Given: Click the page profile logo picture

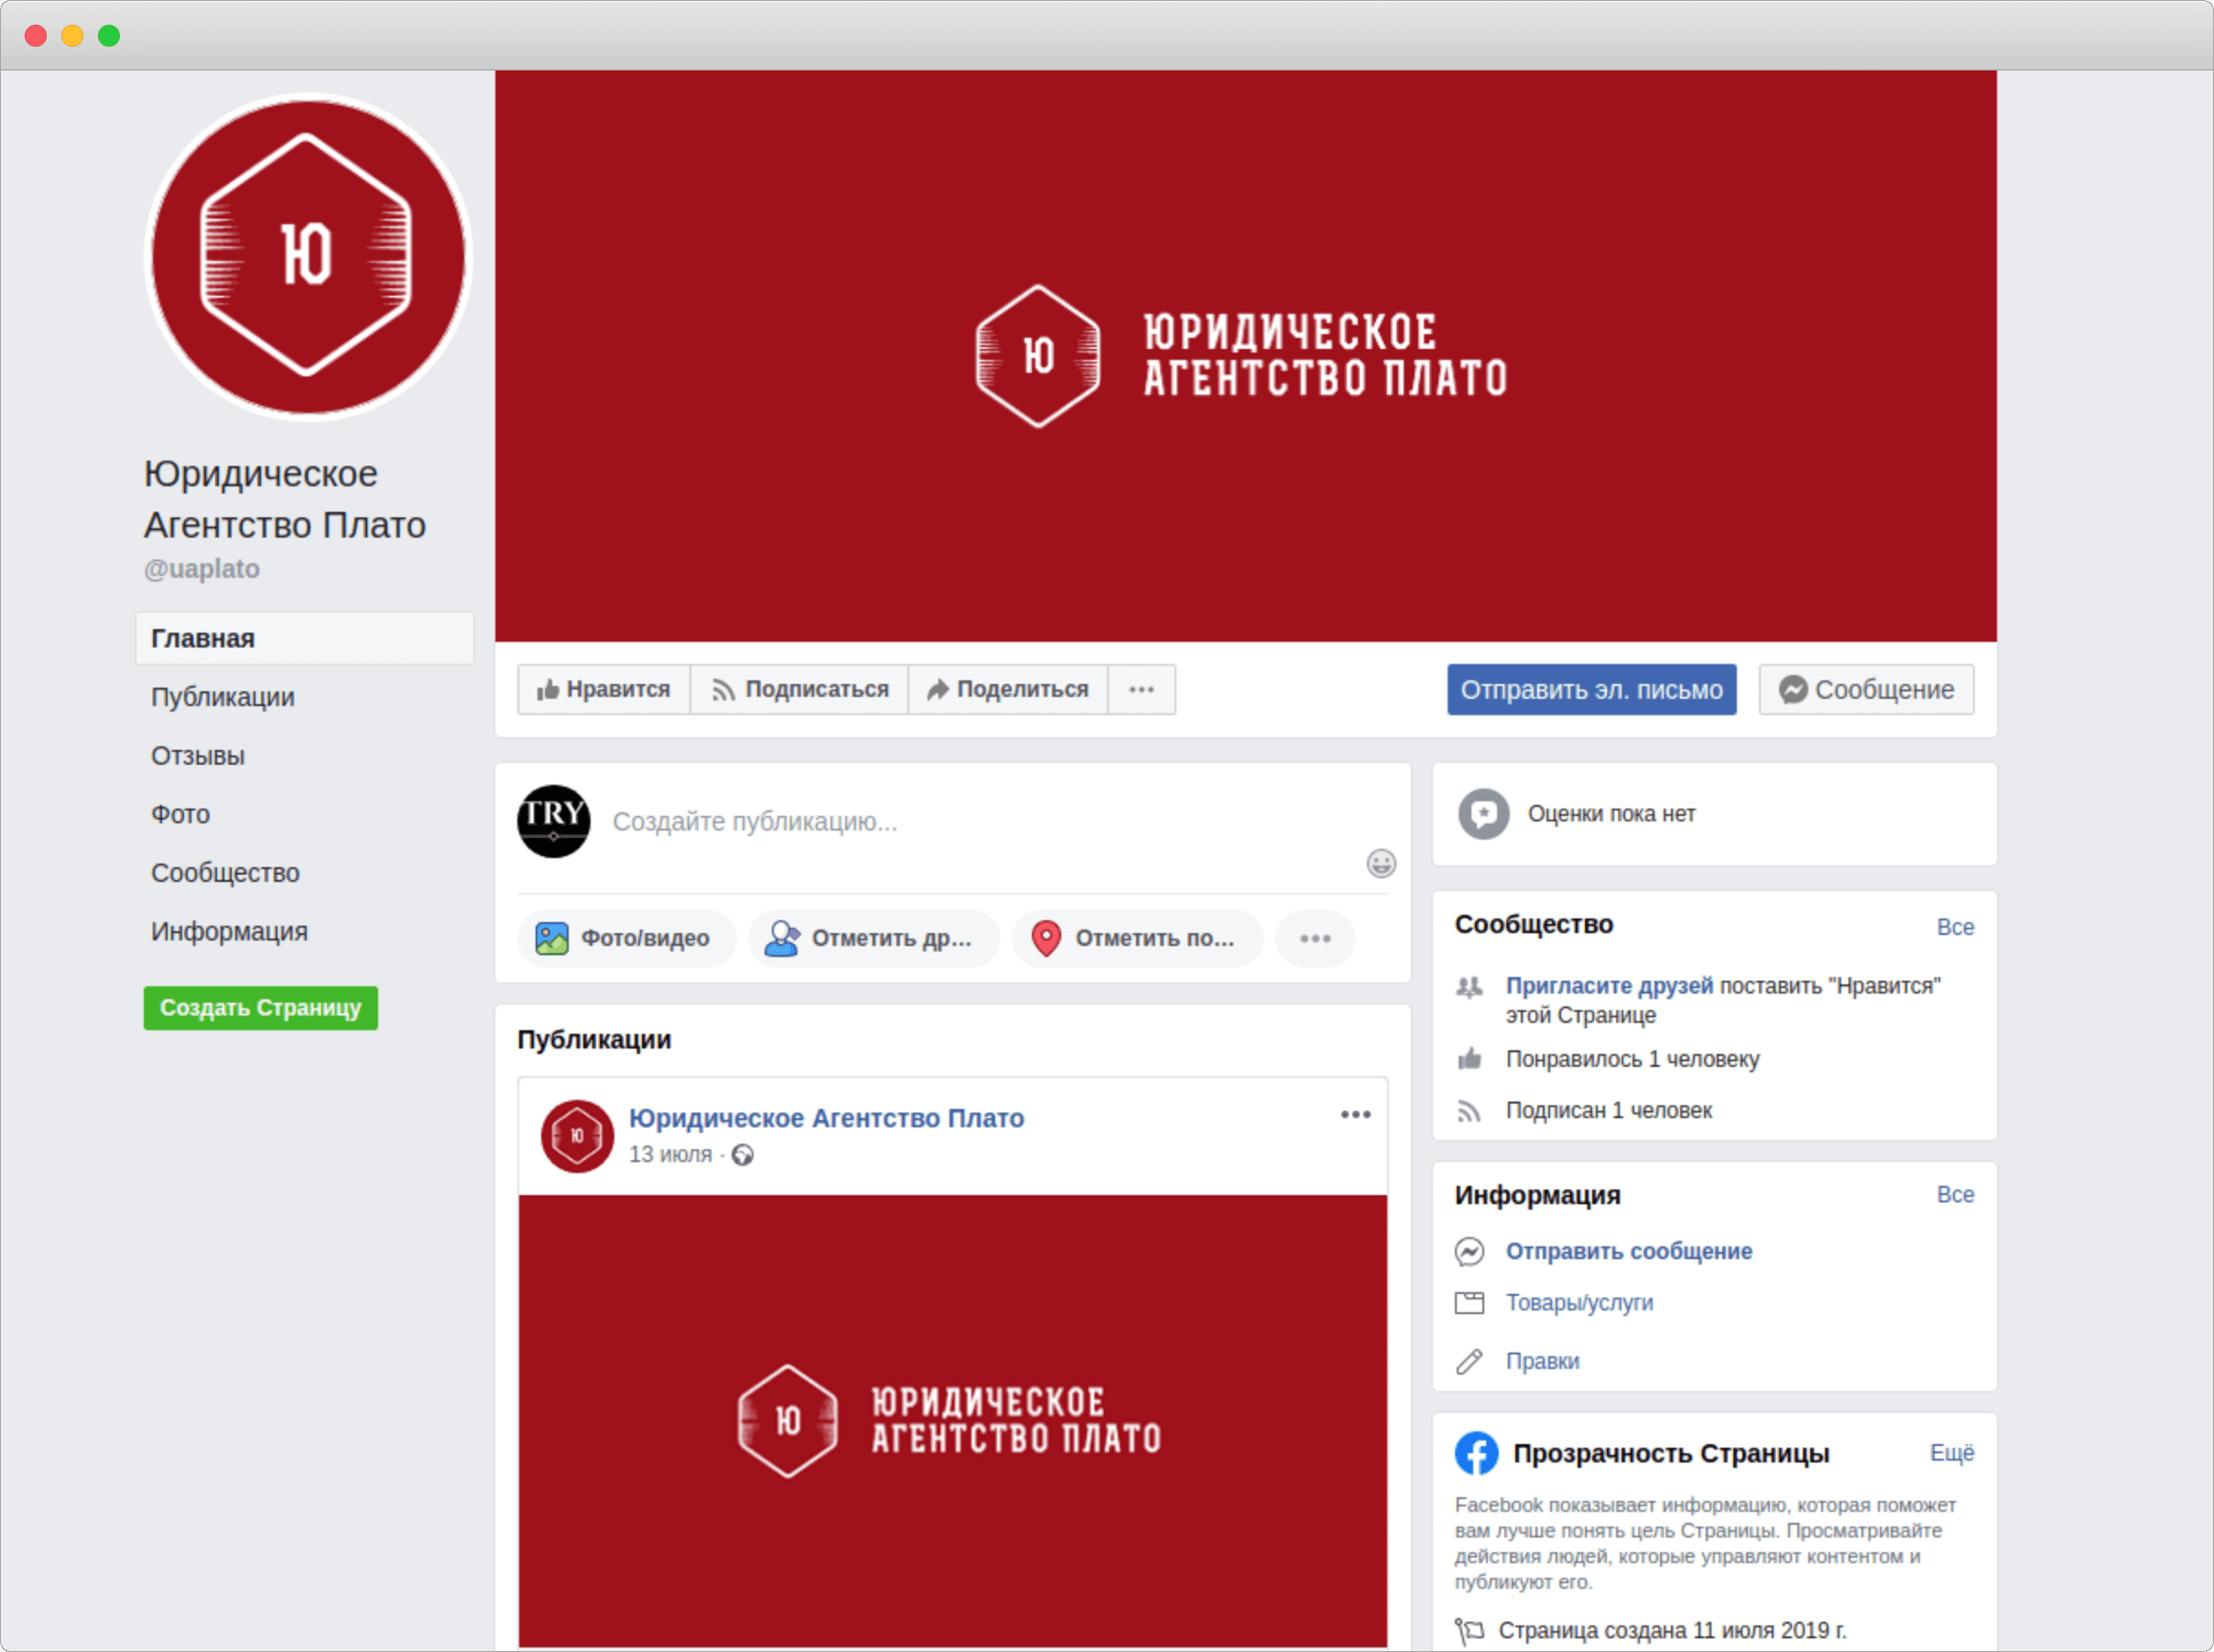Looking at the screenshot, I should click(307, 257).
